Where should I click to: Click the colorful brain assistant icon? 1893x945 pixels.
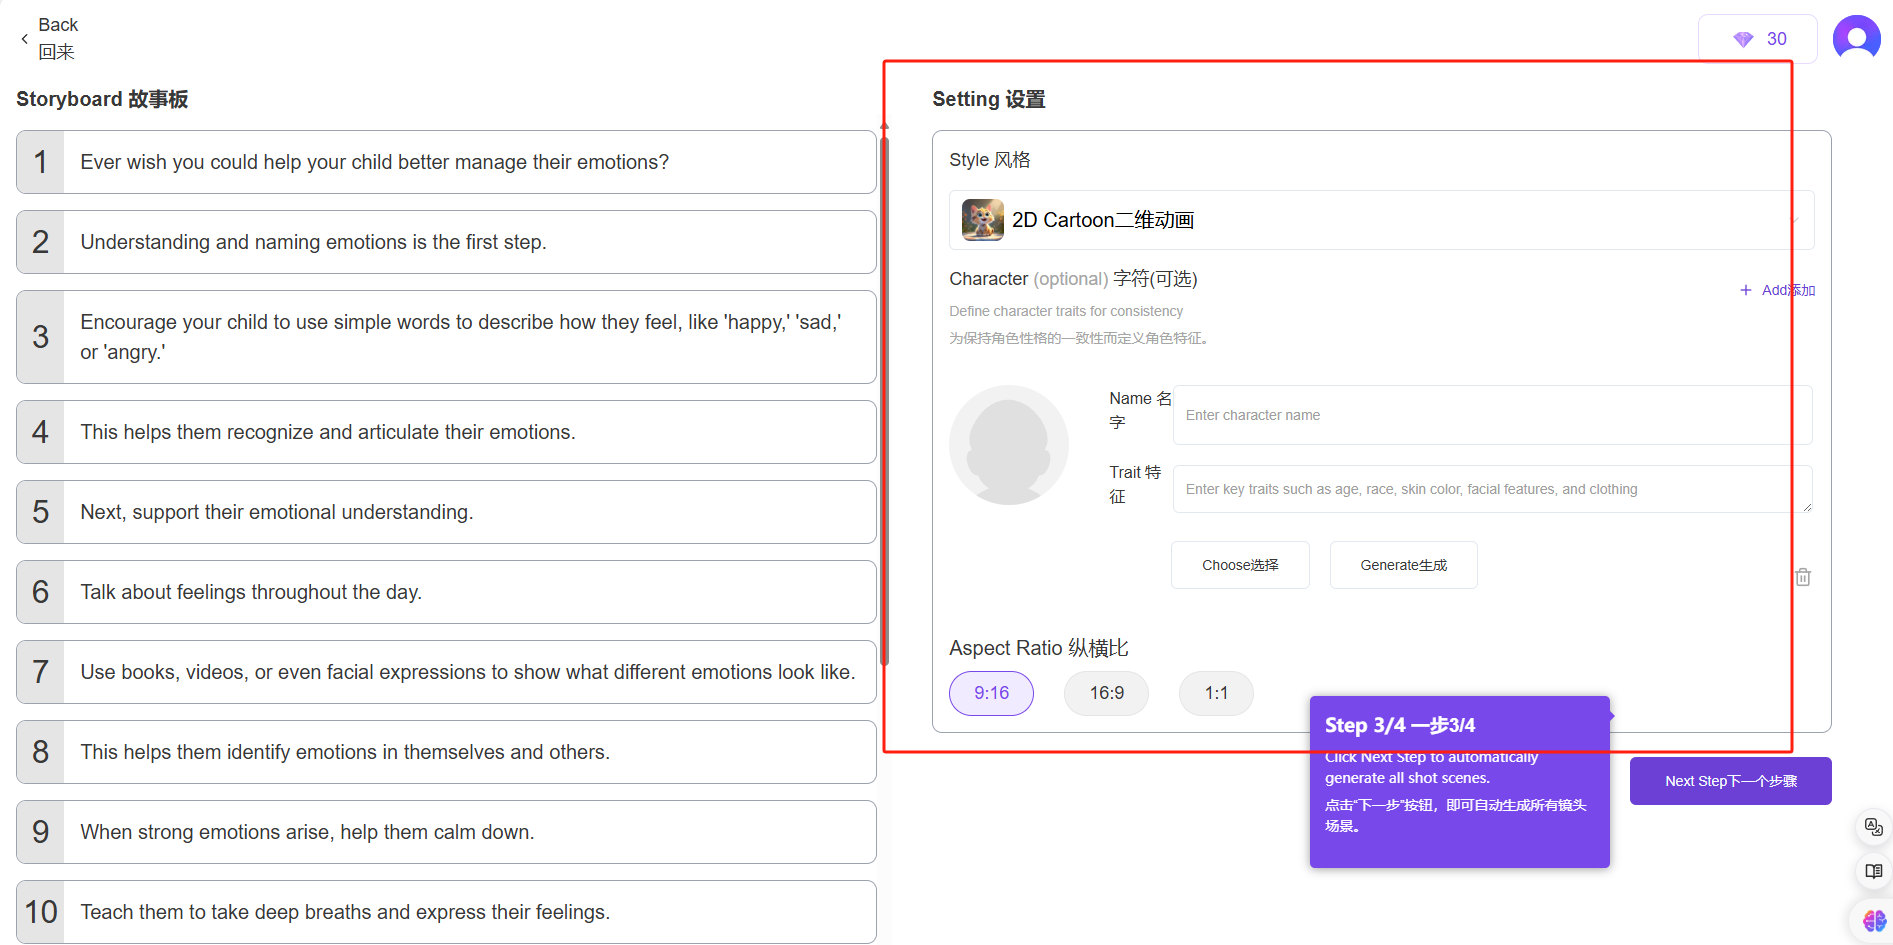(x=1873, y=920)
